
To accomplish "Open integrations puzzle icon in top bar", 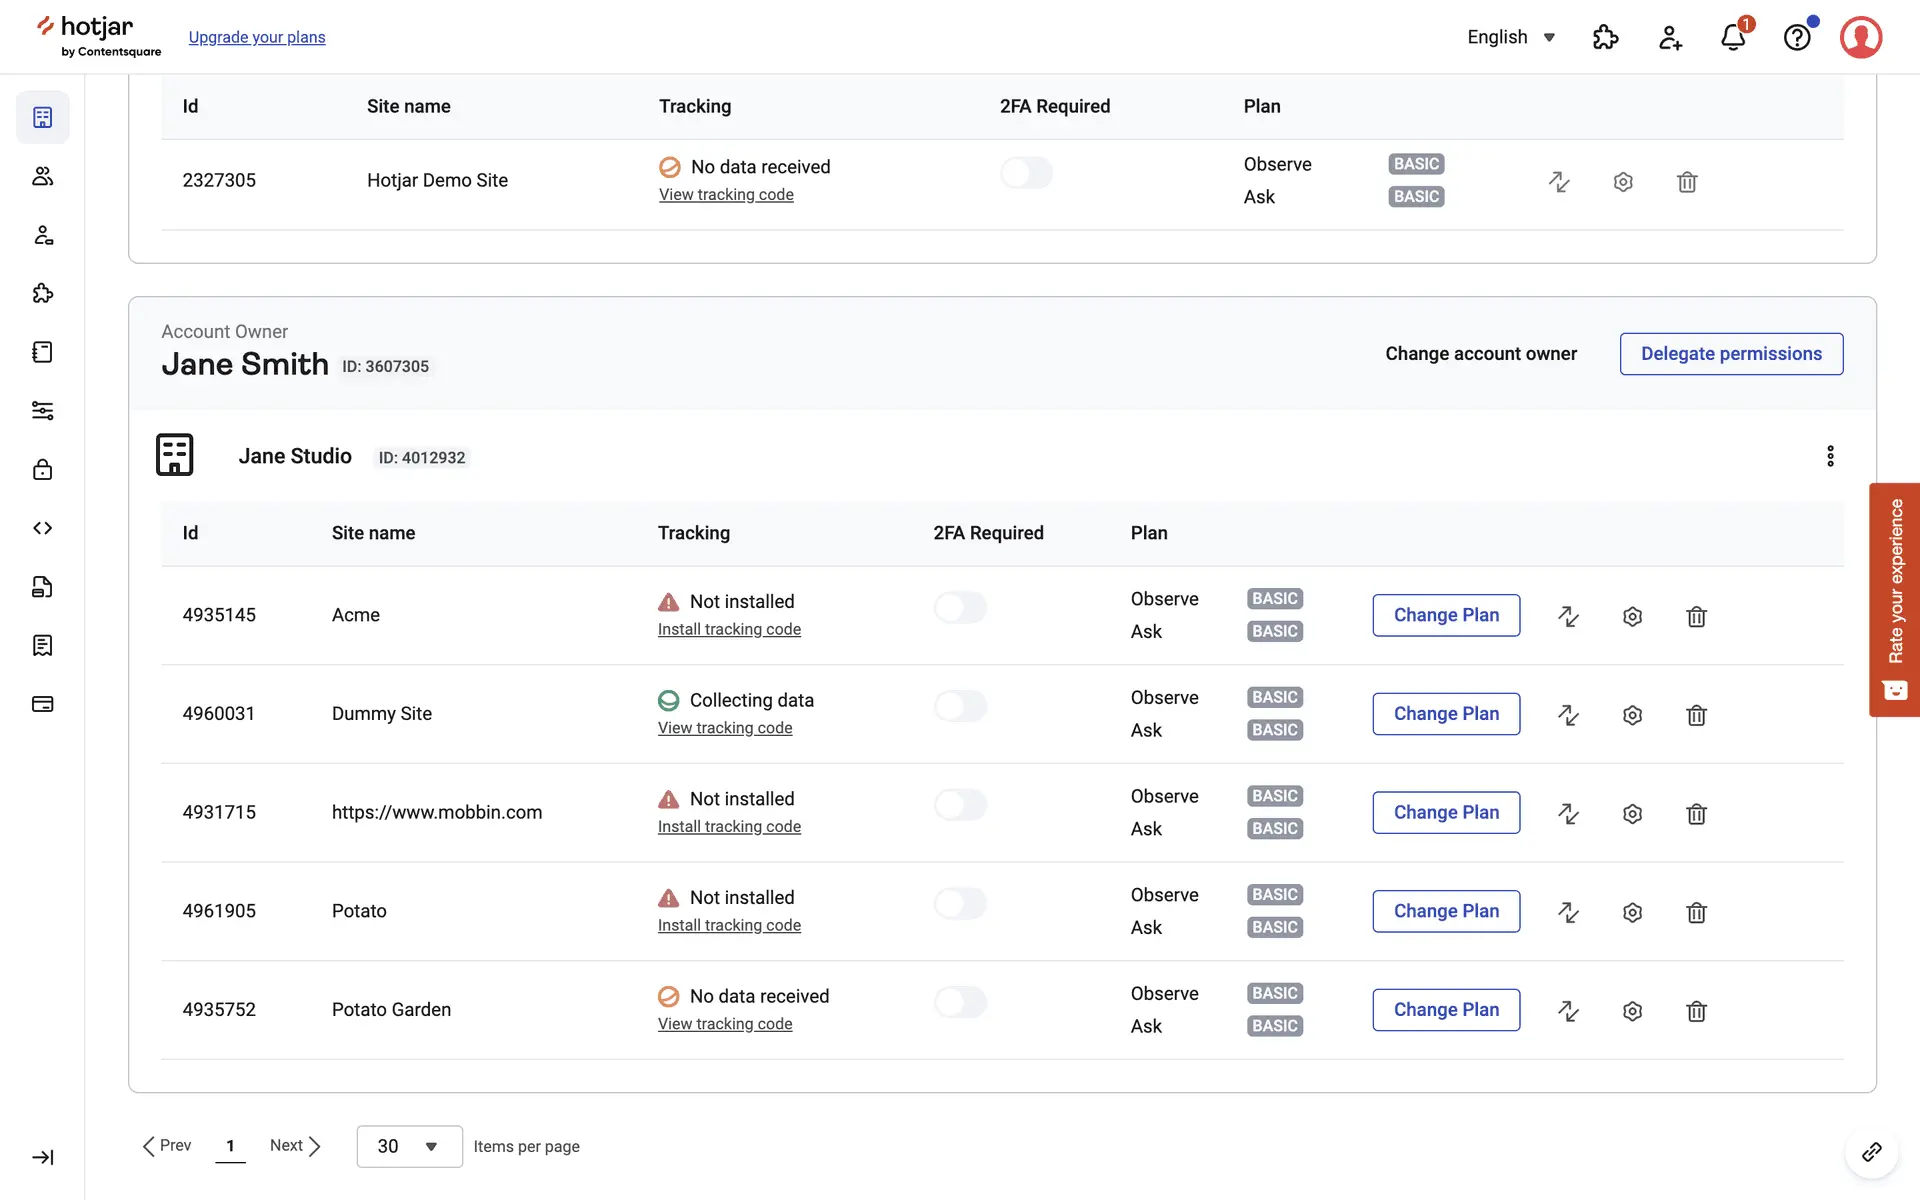I will tap(1605, 38).
